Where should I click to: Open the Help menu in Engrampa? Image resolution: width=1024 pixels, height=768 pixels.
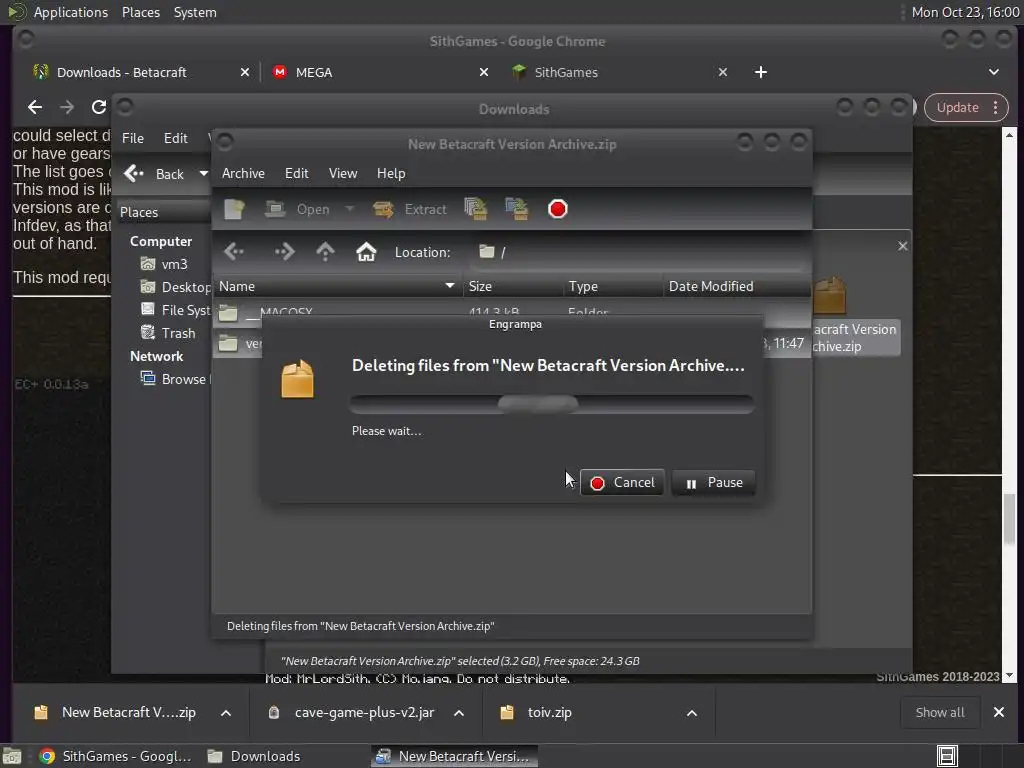[391, 173]
